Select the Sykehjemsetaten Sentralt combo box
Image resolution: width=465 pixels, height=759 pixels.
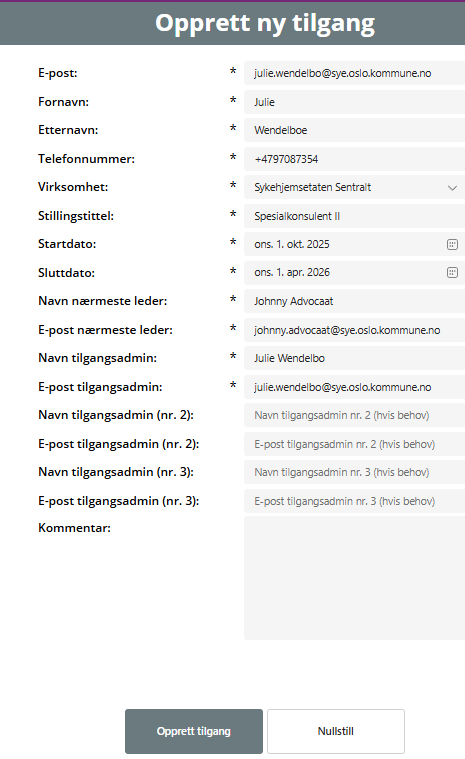point(354,187)
